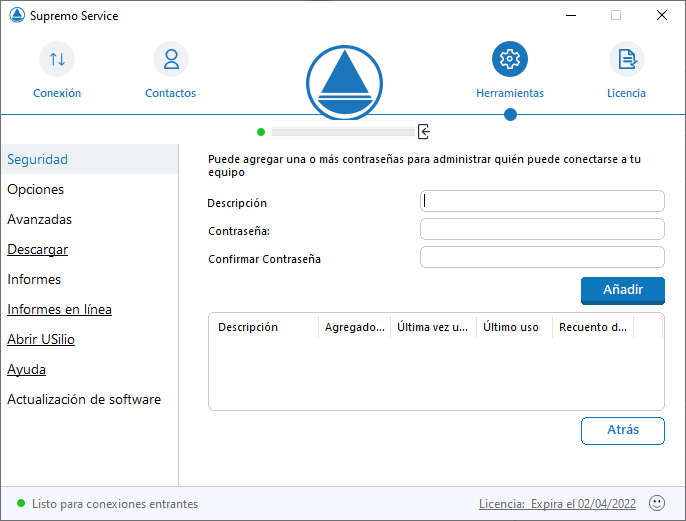Open Opciones in the sidebar
The width and height of the screenshot is (686, 521).
pyautogui.click(x=35, y=189)
